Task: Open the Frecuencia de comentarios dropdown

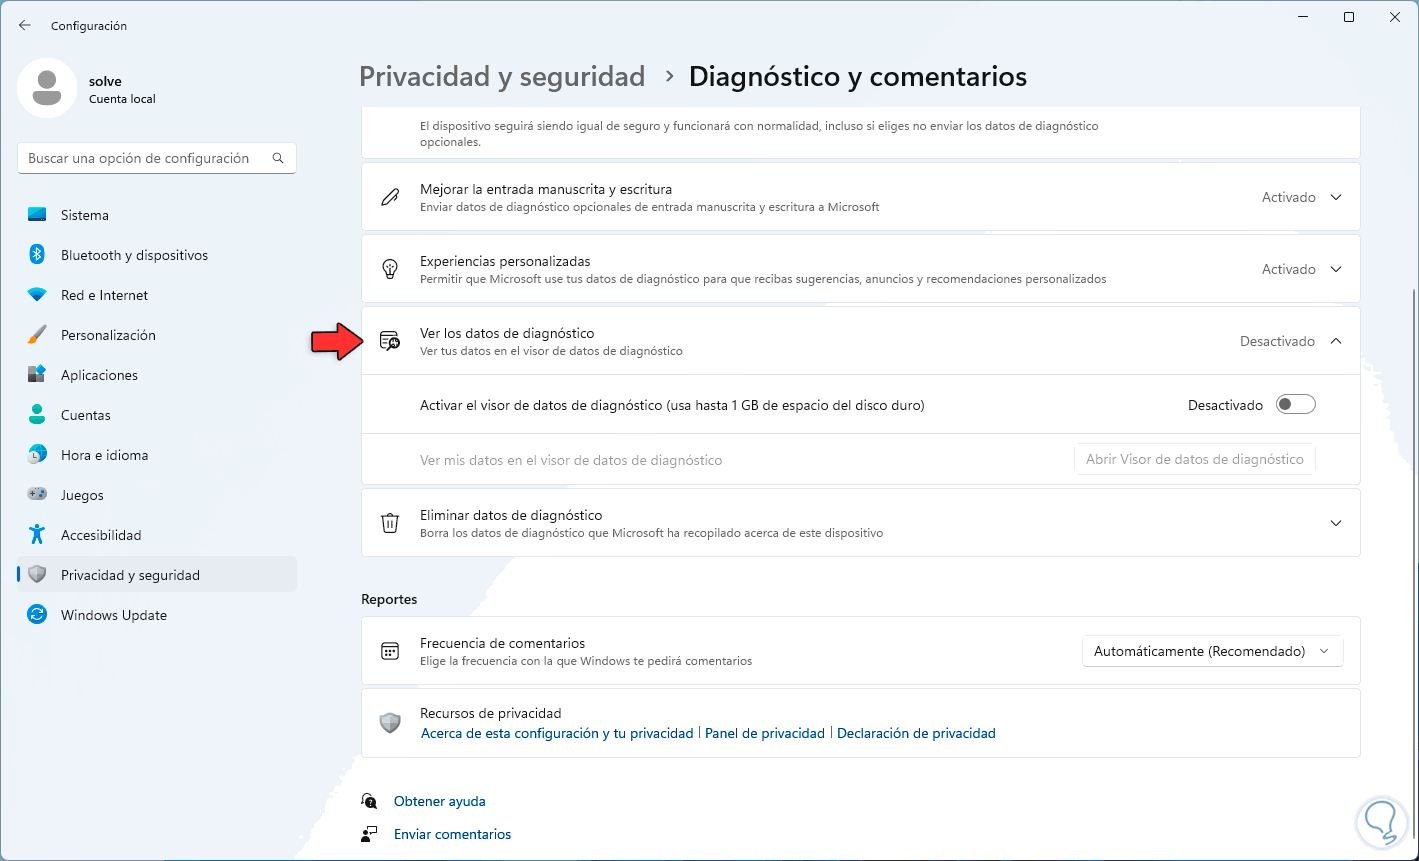Action: [1212, 651]
